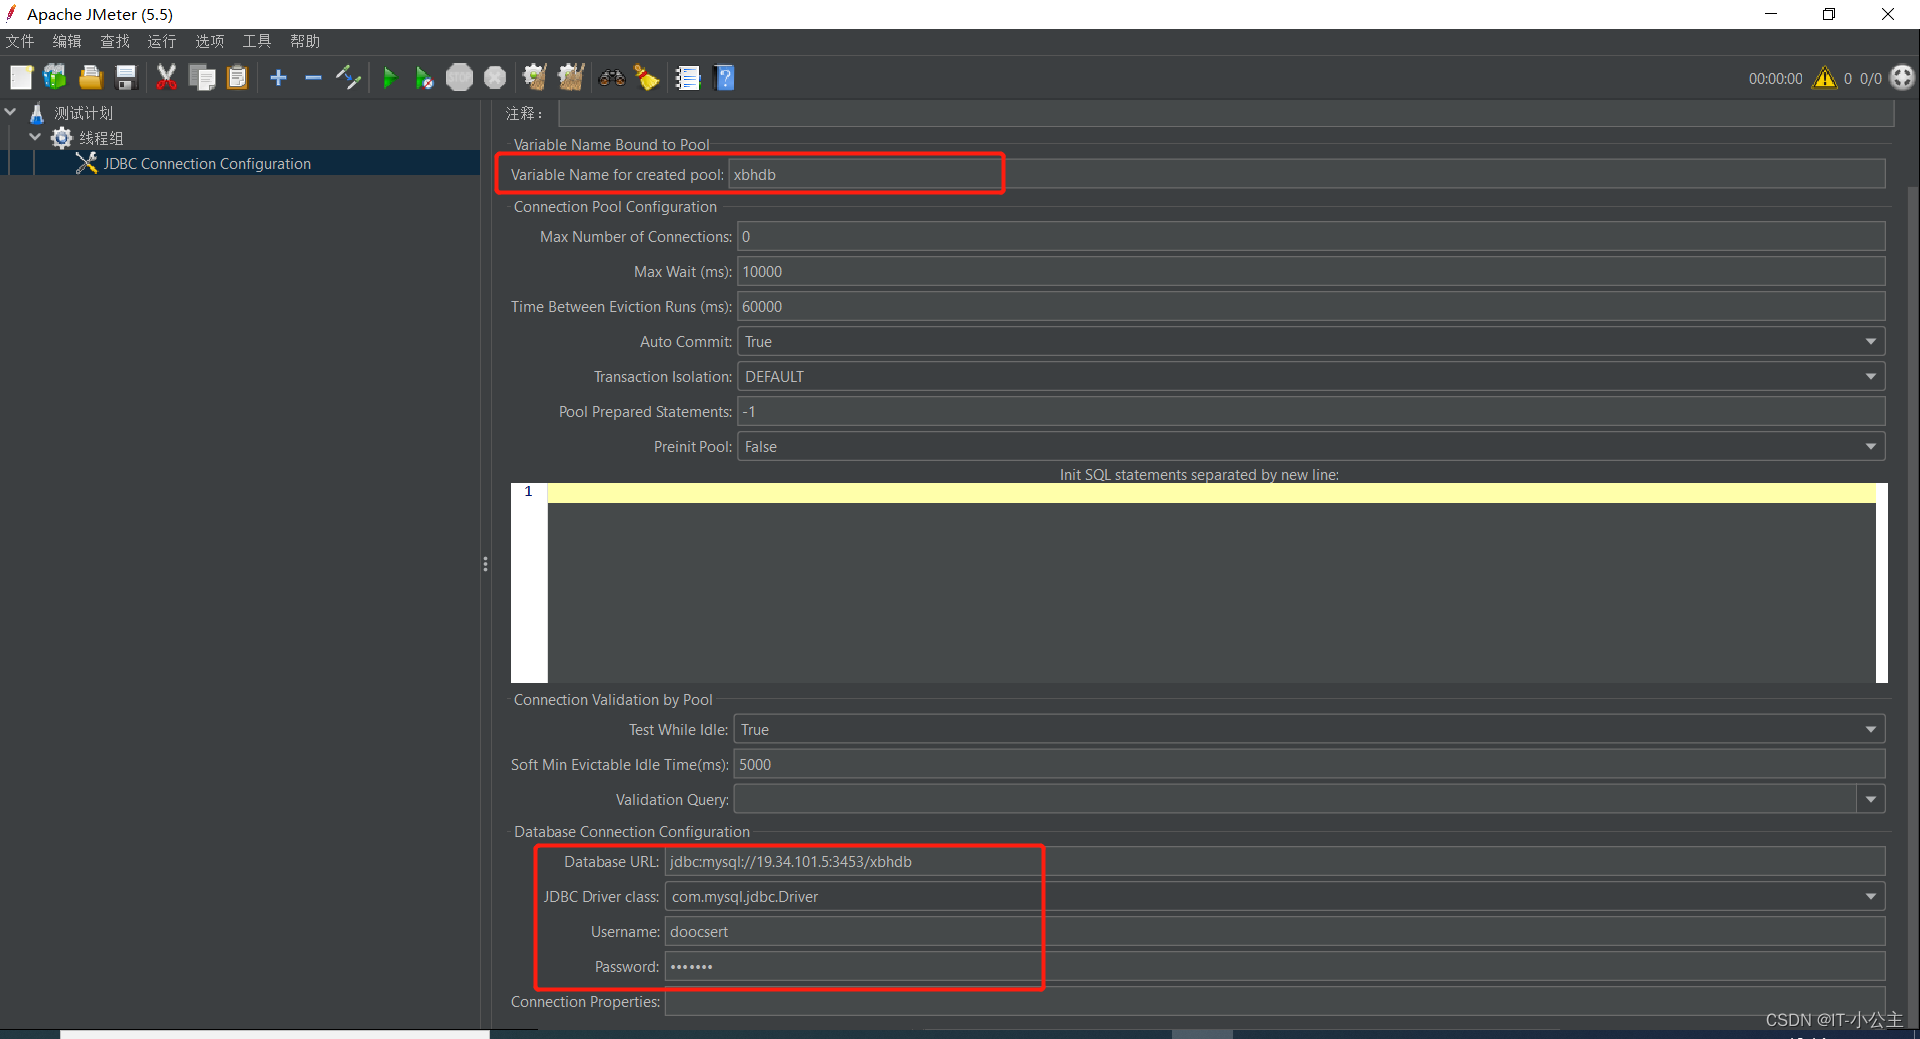Open the Function Helper list icon
This screenshot has height=1039, width=1920.
click(x=688, y=77)
